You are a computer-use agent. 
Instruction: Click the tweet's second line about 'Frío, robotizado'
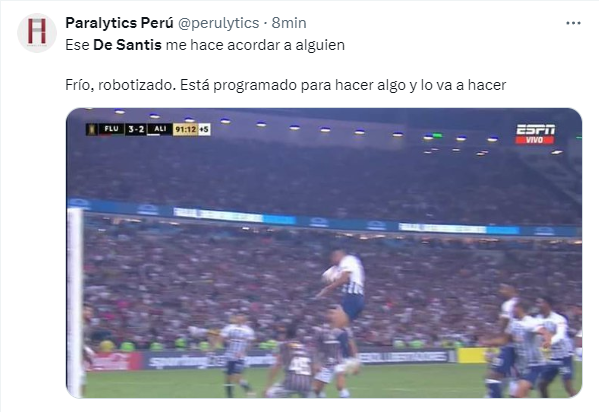(285, 85)
